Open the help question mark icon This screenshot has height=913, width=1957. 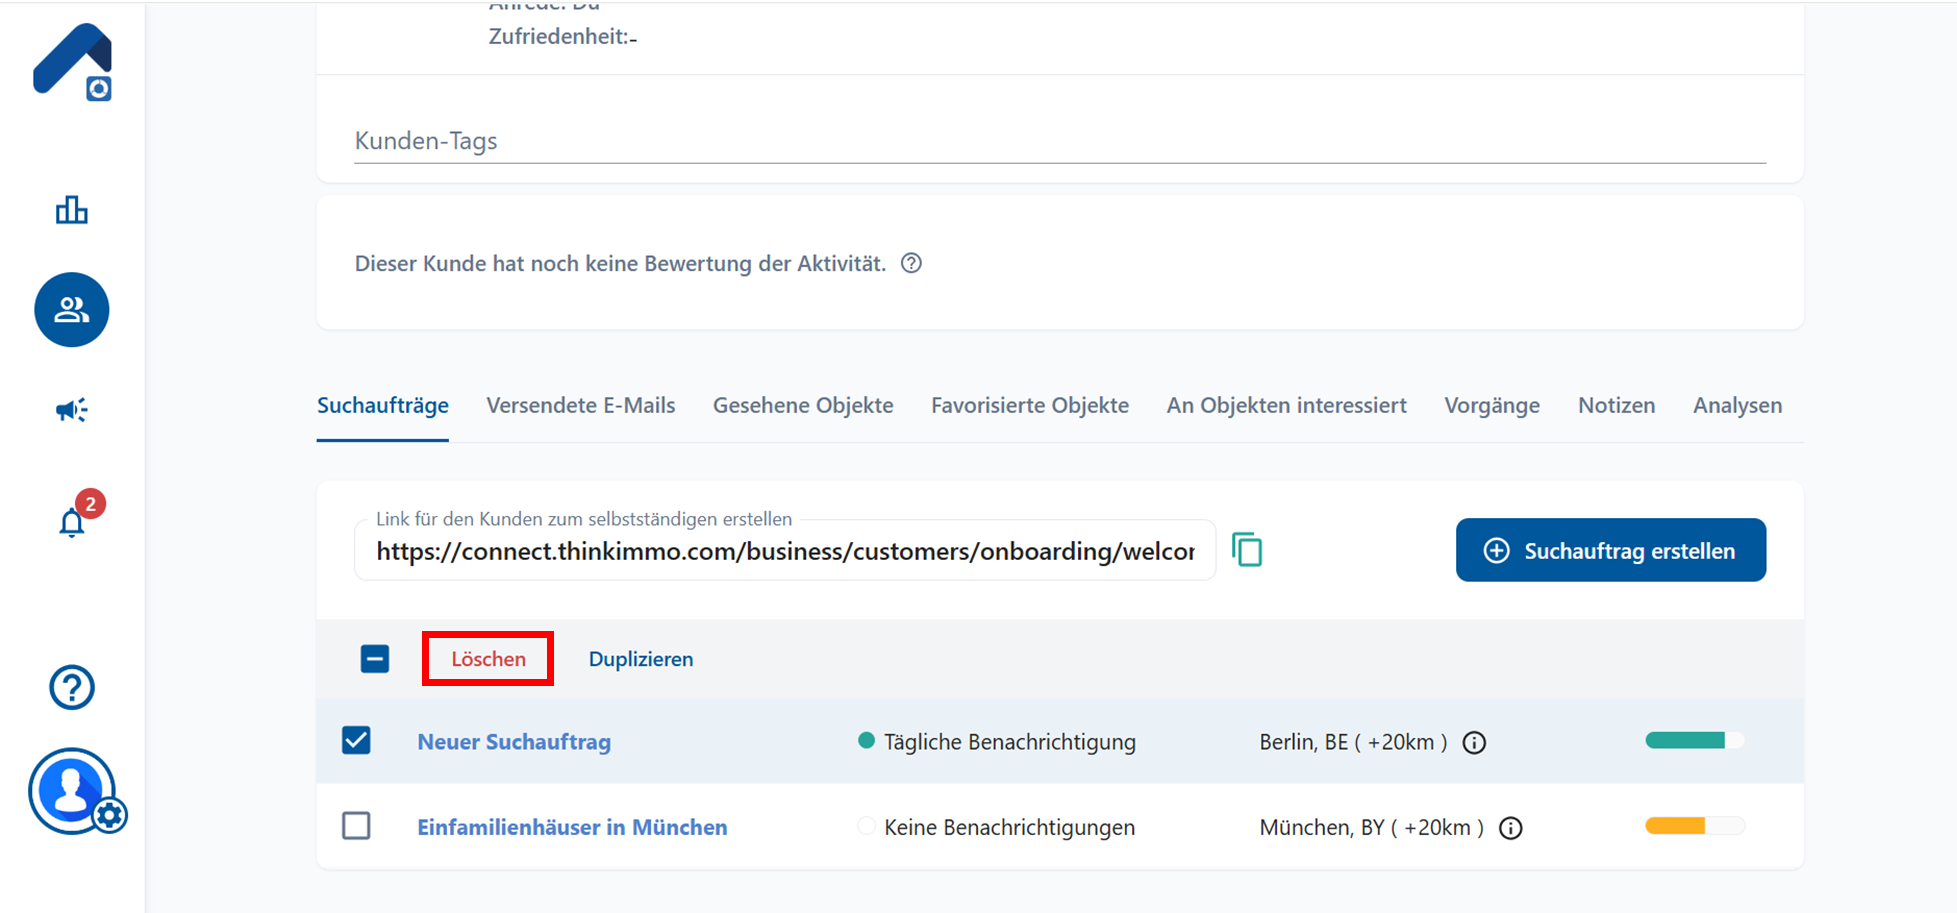point(71,688)
